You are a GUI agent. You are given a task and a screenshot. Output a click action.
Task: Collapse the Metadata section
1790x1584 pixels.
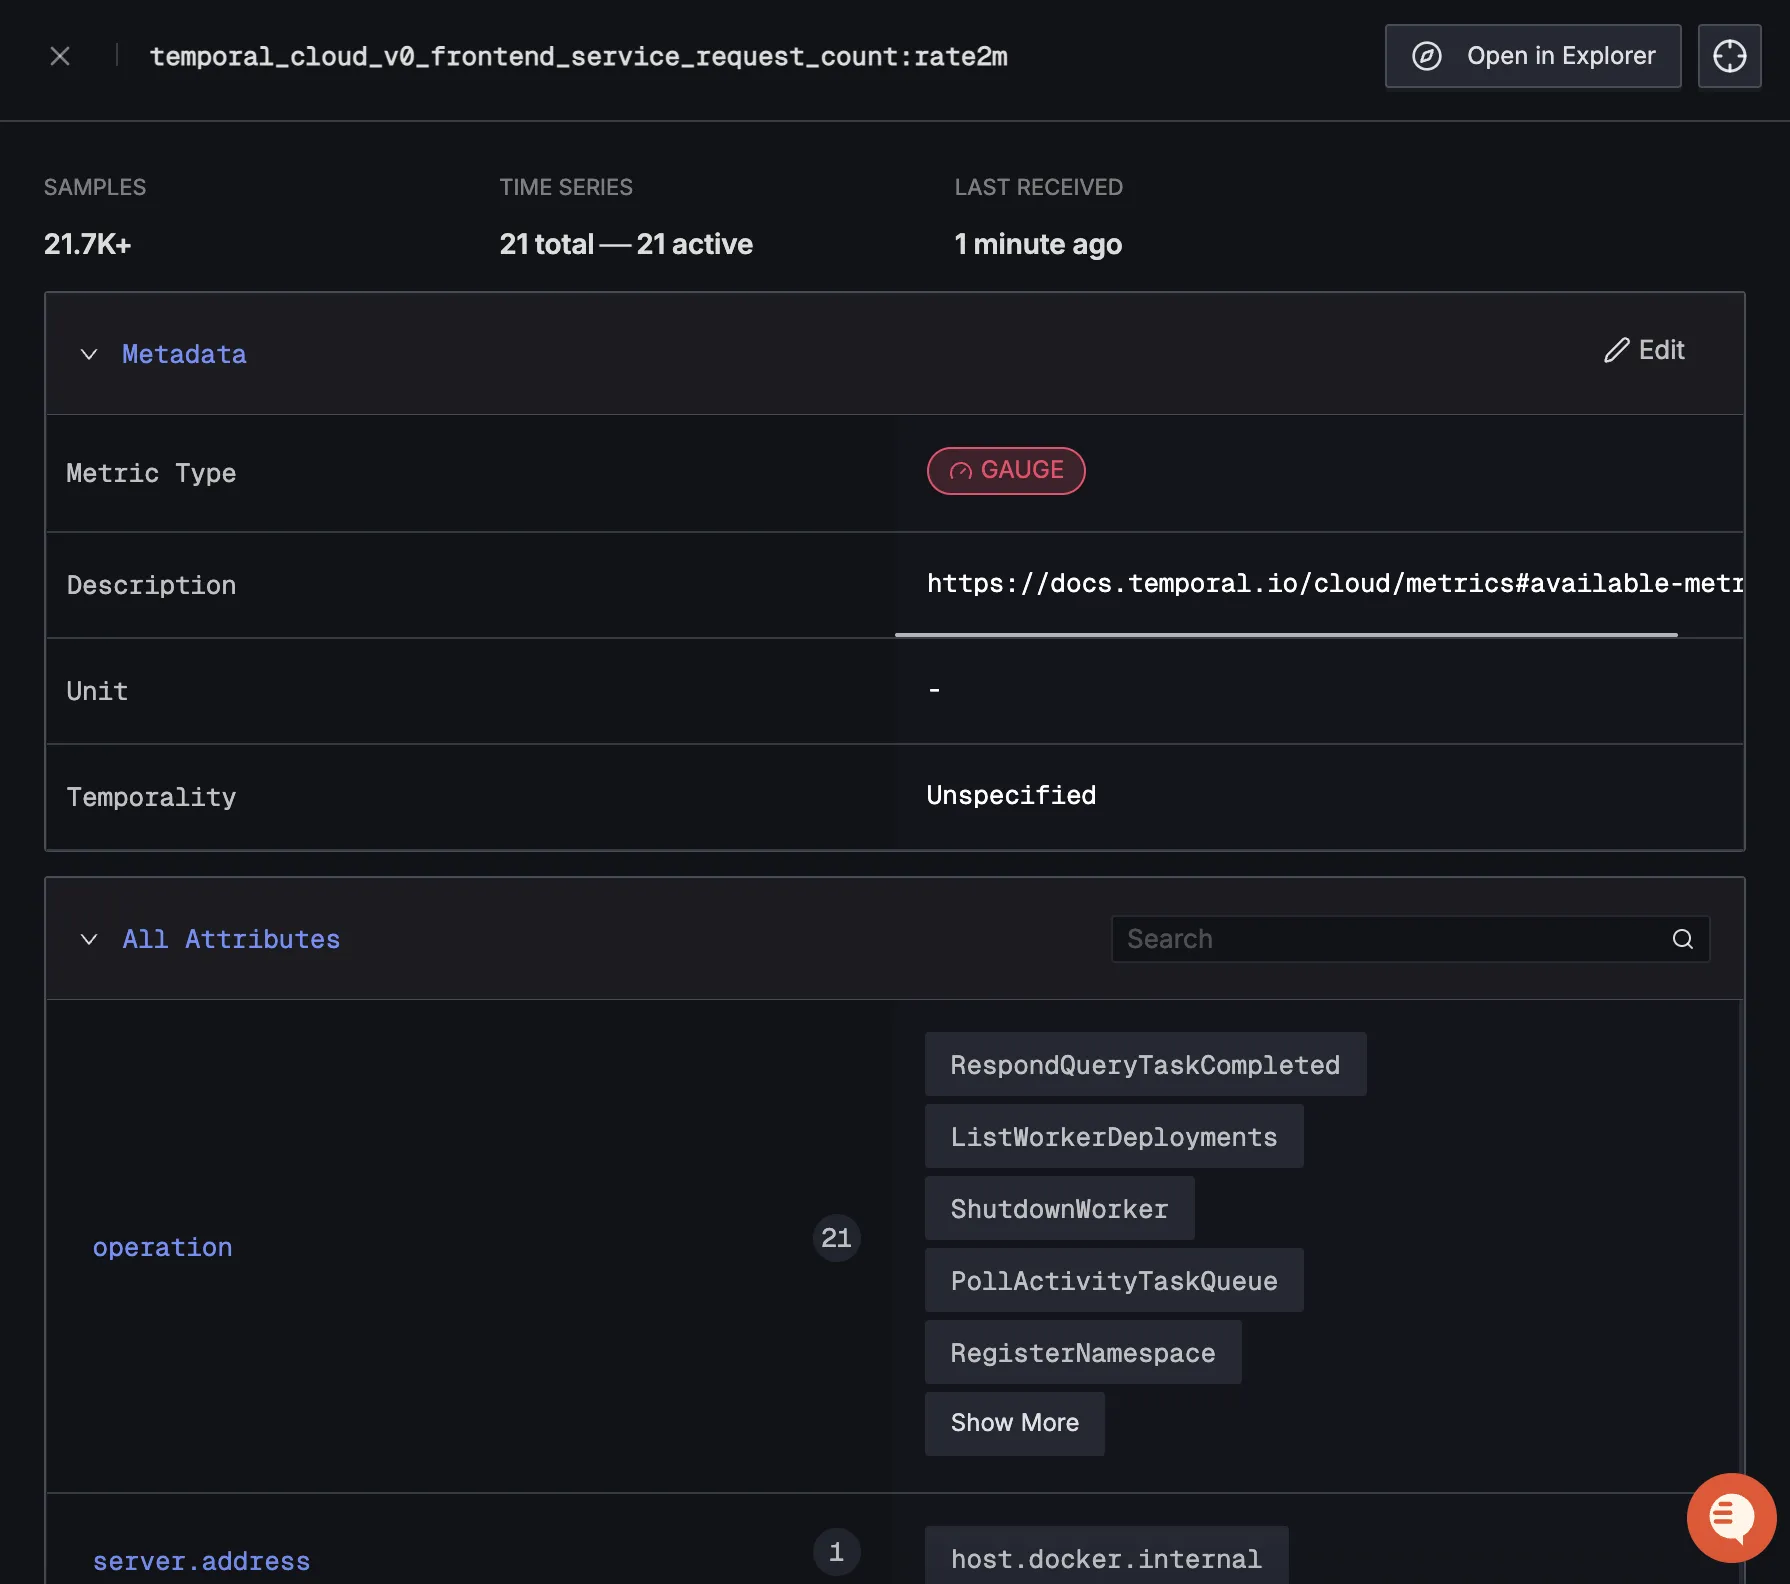click(x=88, y=353)
